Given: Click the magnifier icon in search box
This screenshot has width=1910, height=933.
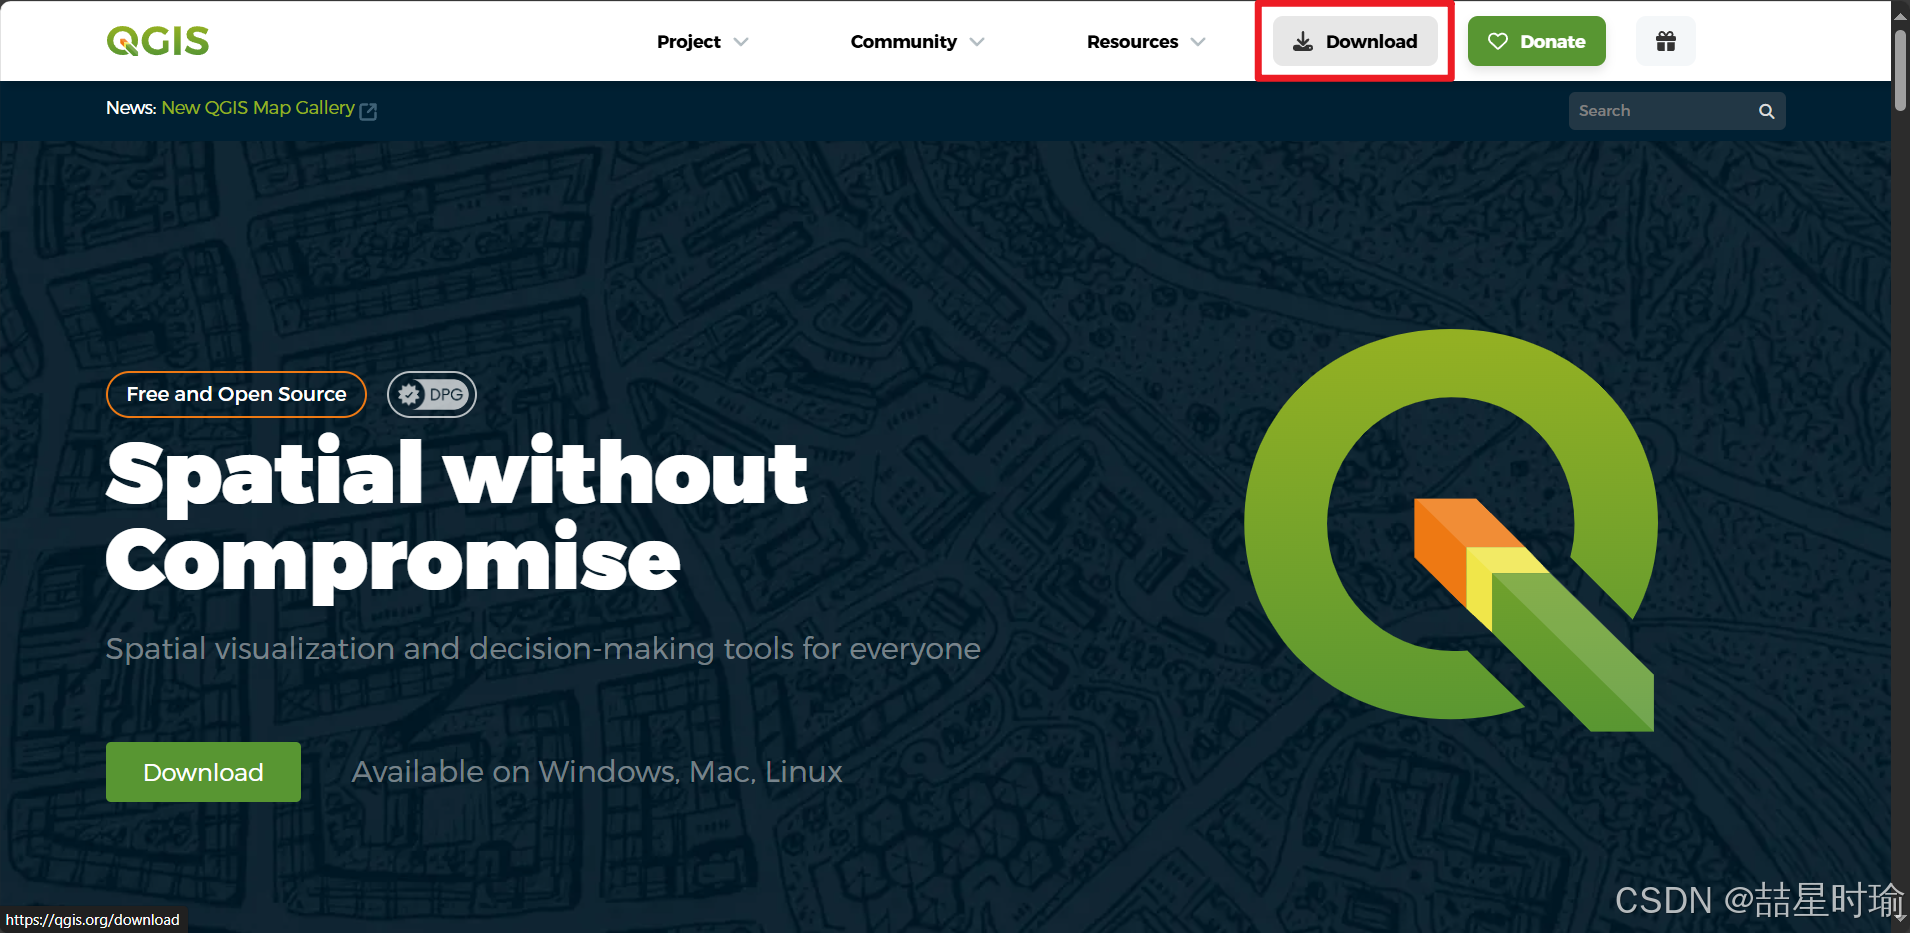Looking at the screenshot, I should 1766,111.
